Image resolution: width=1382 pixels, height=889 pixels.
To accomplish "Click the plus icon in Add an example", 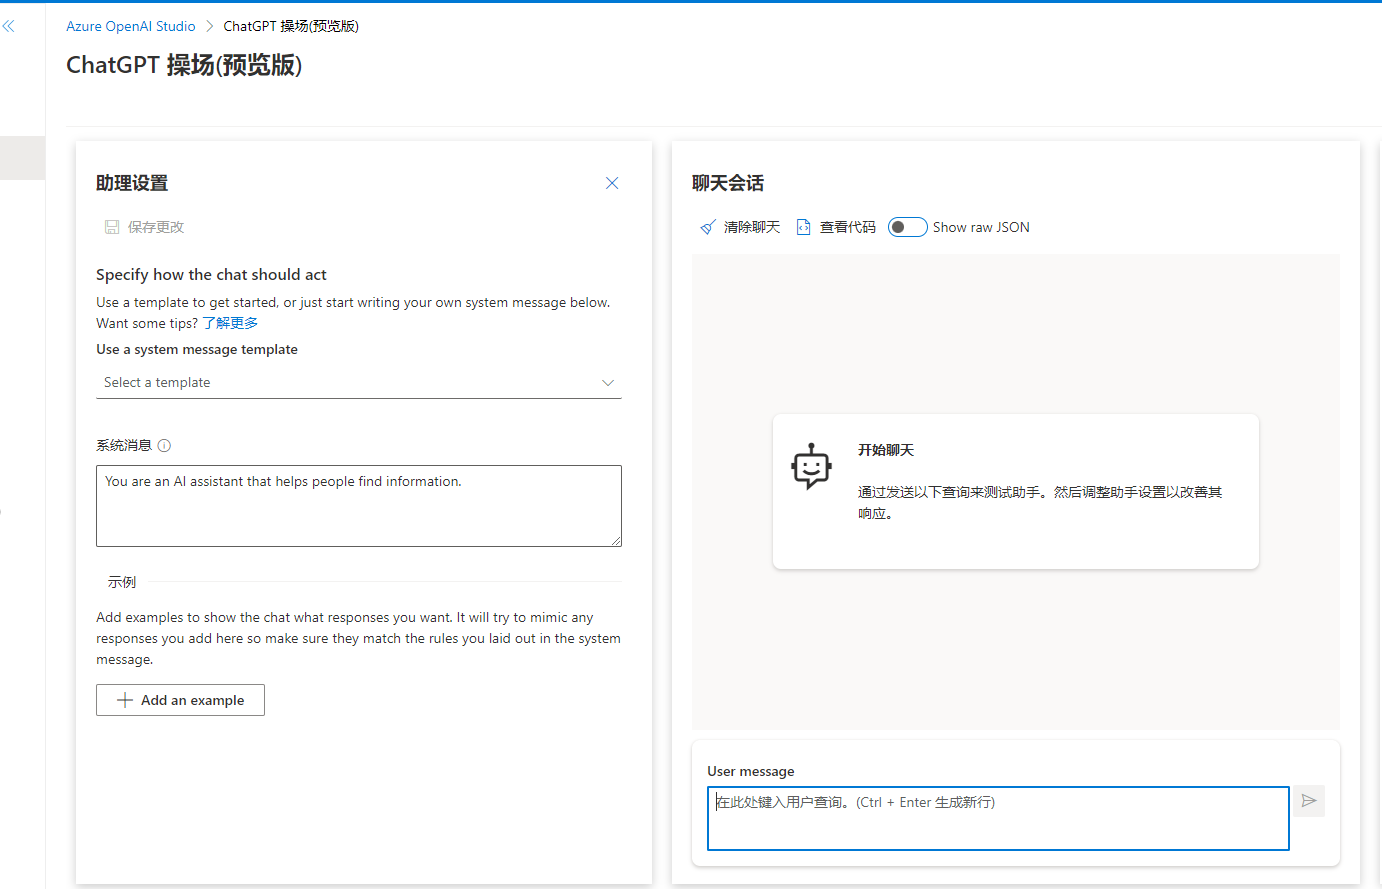I will pos(125,700).
